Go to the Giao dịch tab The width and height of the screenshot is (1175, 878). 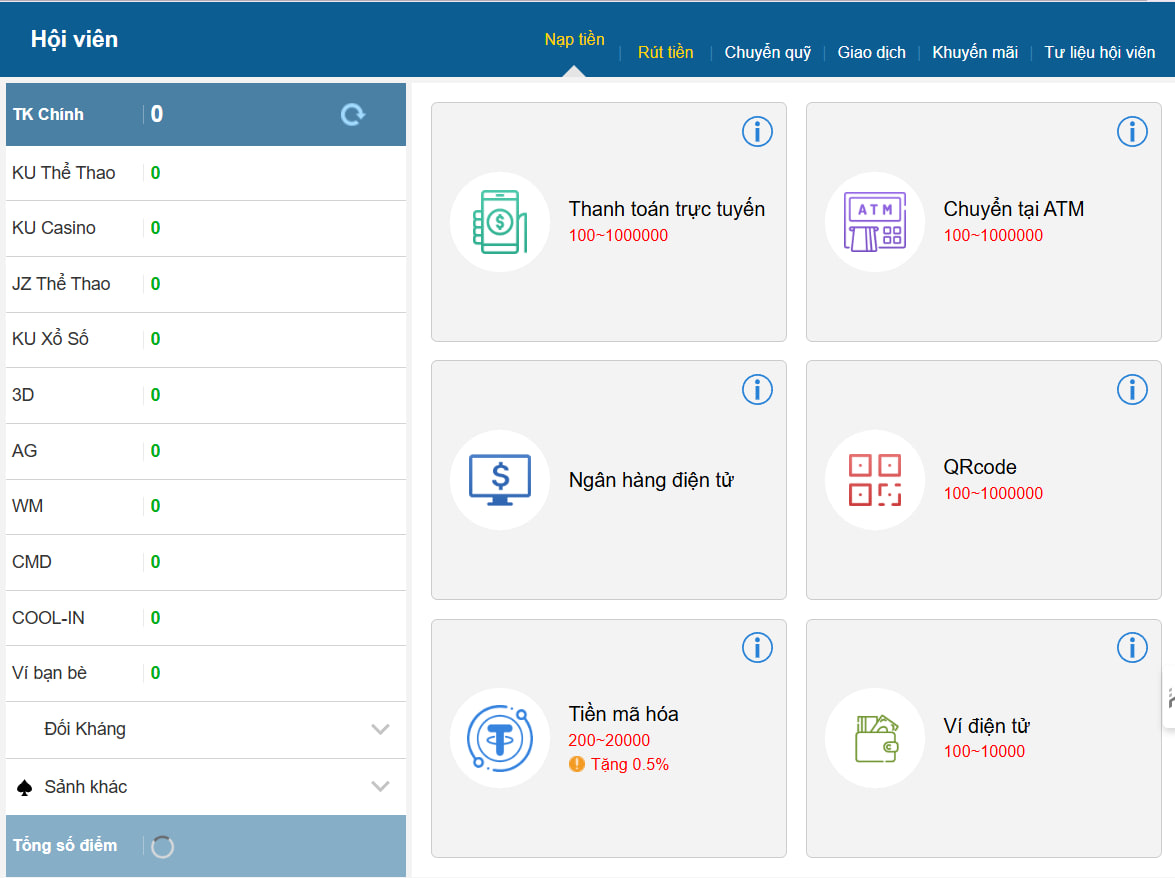(x=871, y=53)
